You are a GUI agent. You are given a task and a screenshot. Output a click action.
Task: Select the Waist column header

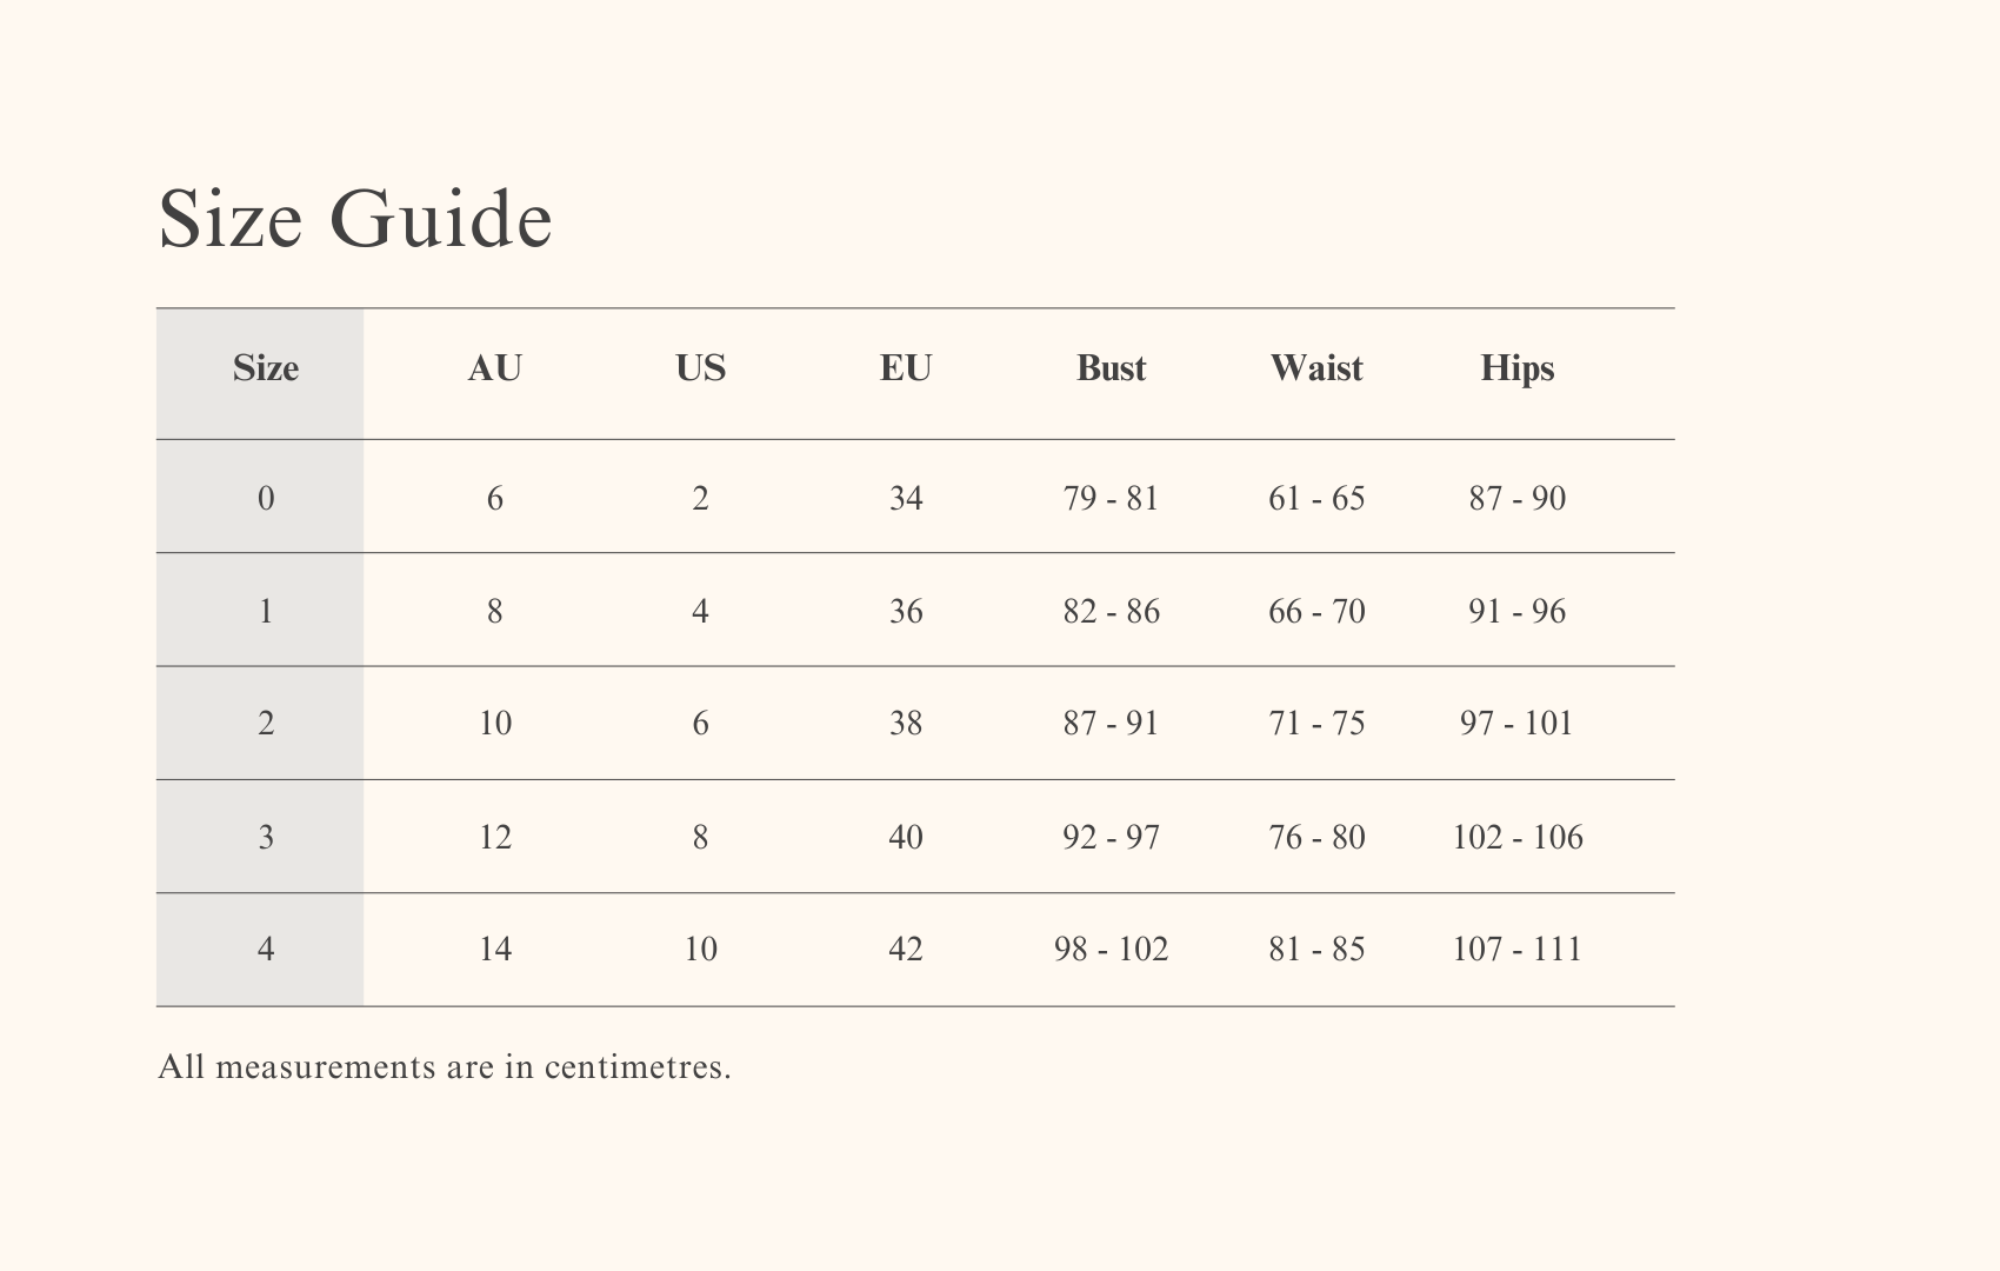[1316, 369]
